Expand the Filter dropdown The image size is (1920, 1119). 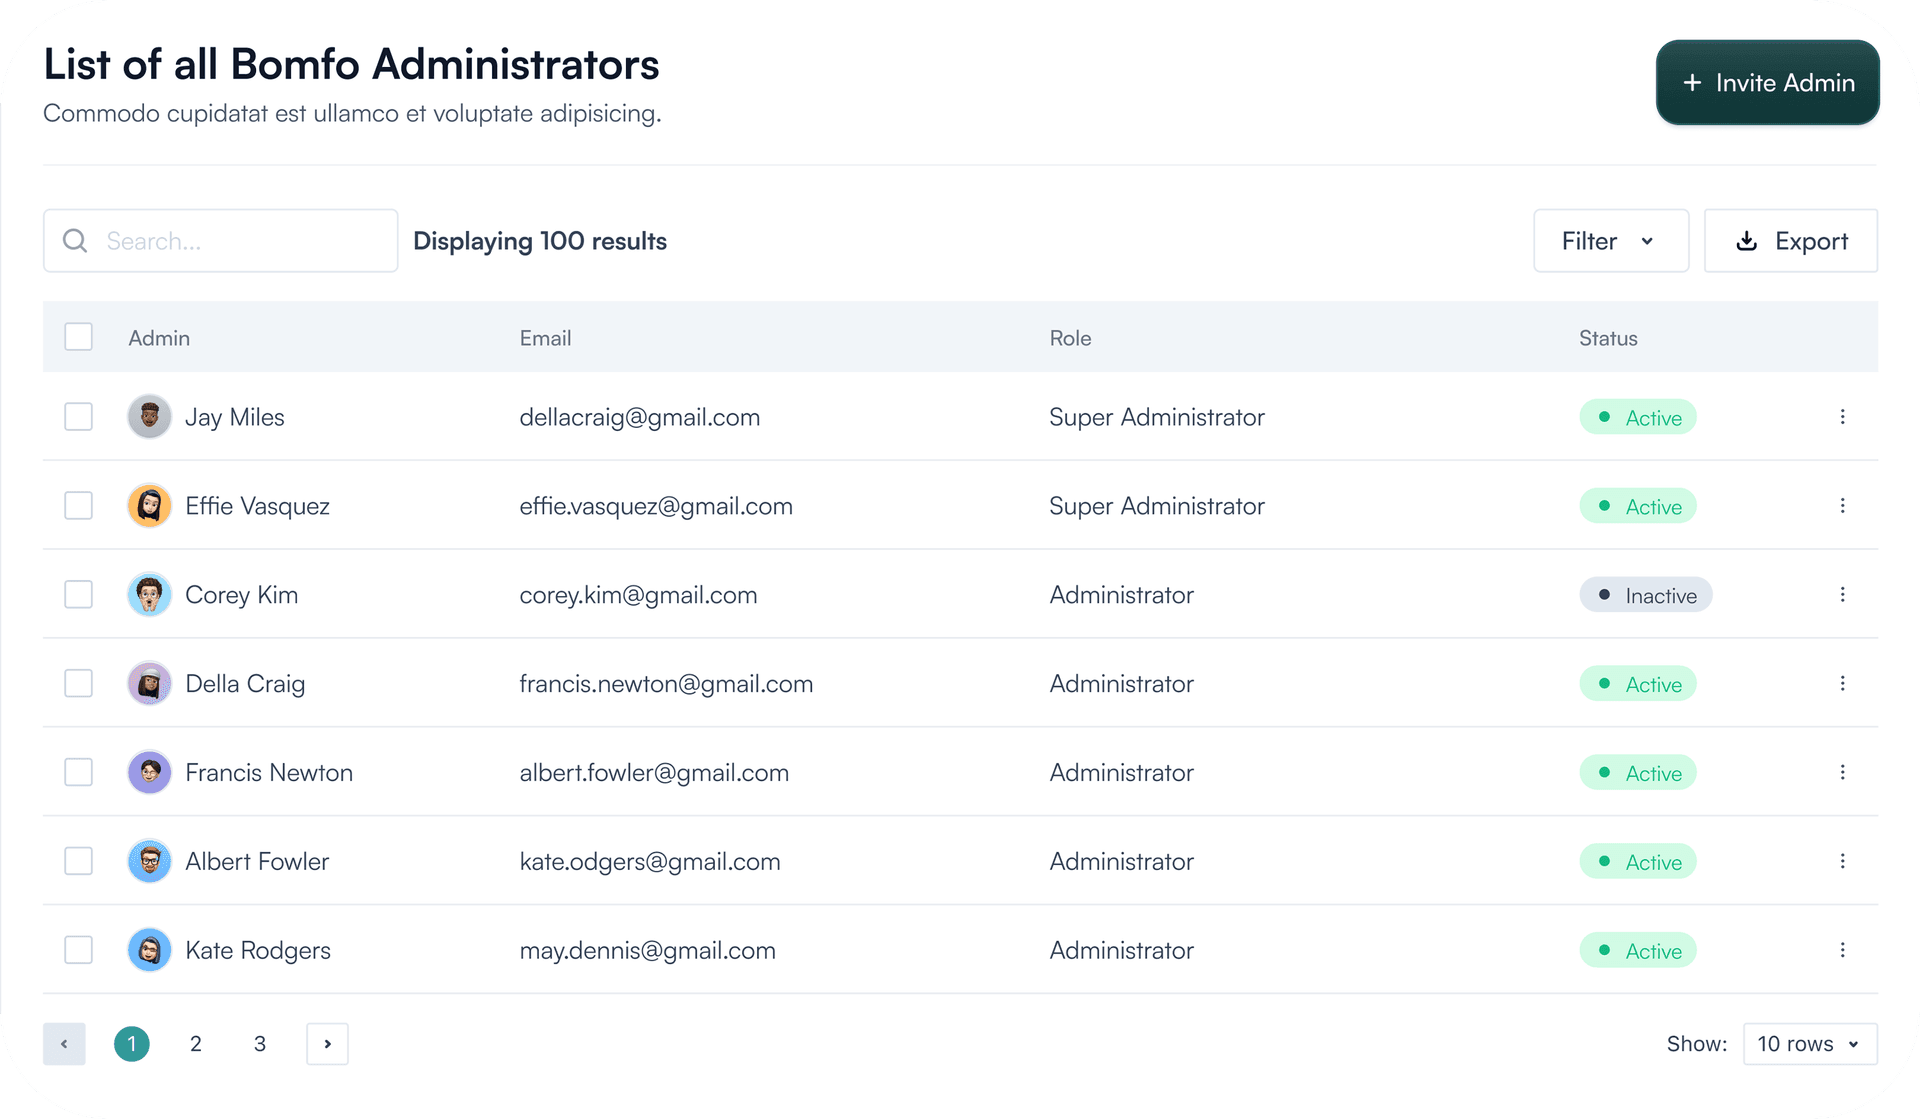tap(1610, 241)
